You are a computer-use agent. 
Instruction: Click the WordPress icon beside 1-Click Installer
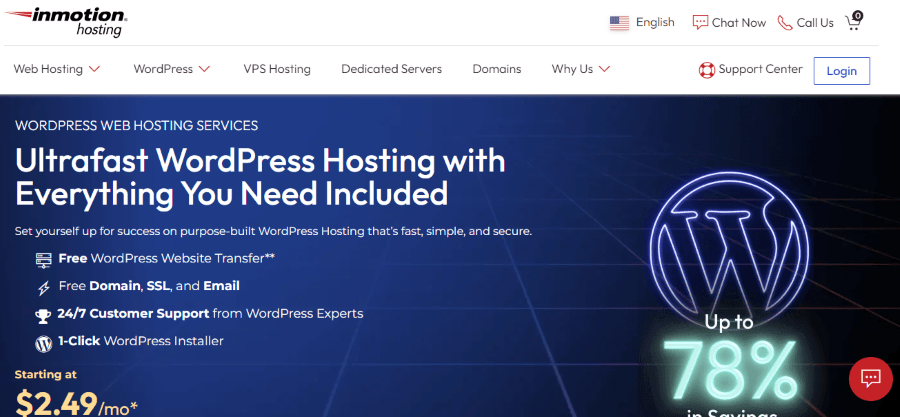point(44,343)
